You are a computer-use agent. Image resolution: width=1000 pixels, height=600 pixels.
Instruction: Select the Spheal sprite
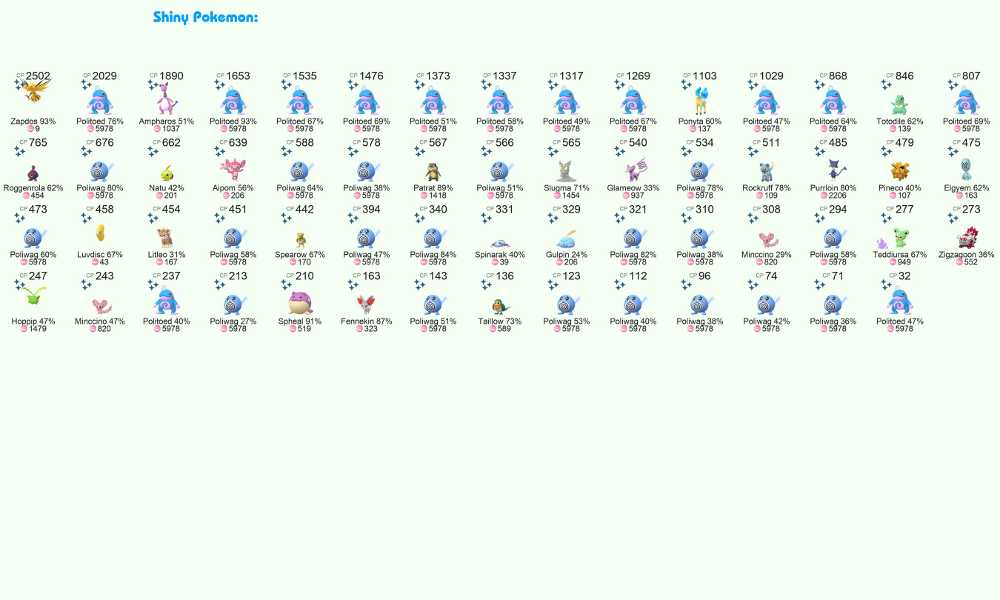click(x=300, y=303)
